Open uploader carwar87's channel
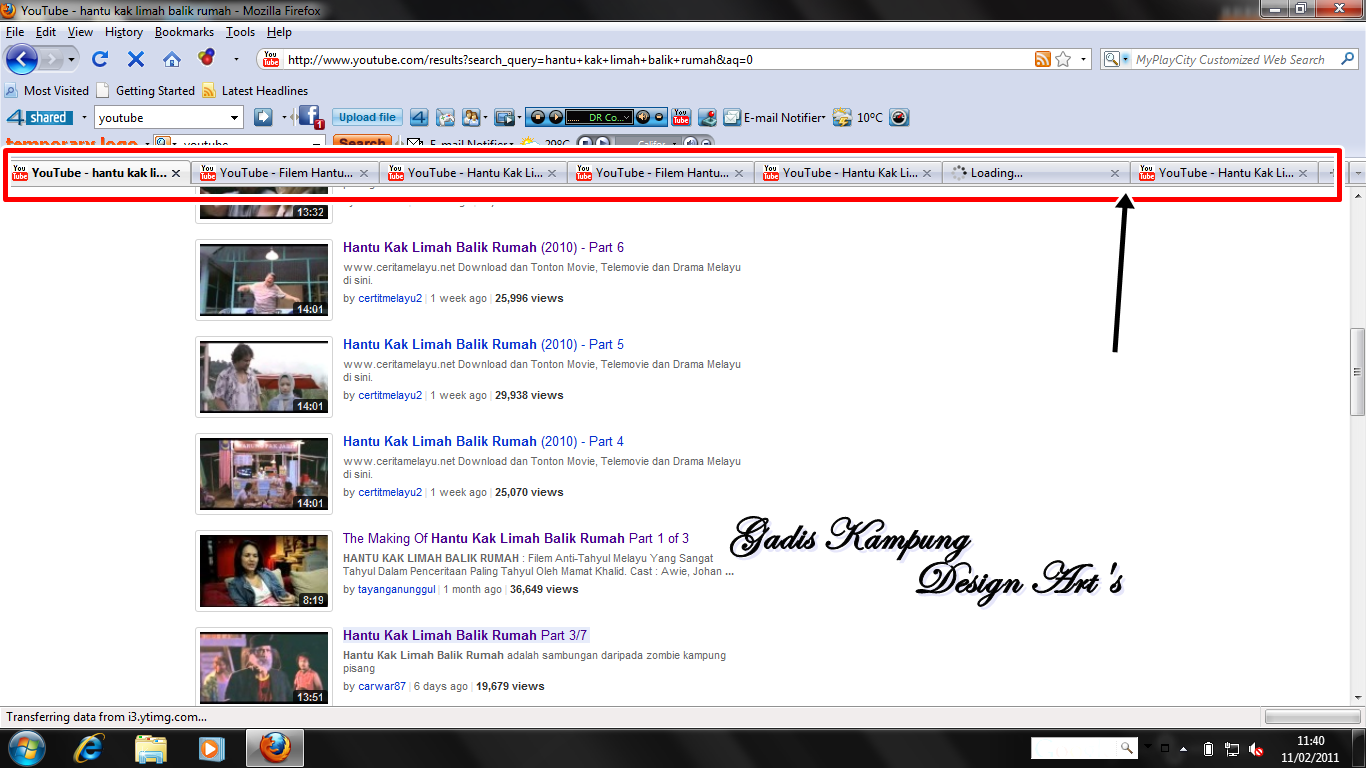This screenshot has height=768, width=1366. point(382,686)
